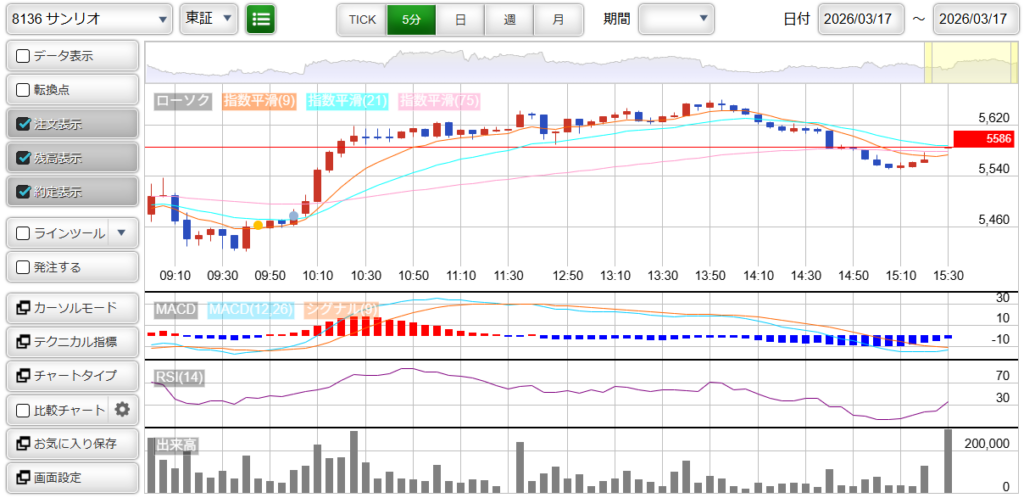This screenshot has width=1024, height=498.
Task: Open チャートタイプ selection panel
Action: (x=71, y=375)
